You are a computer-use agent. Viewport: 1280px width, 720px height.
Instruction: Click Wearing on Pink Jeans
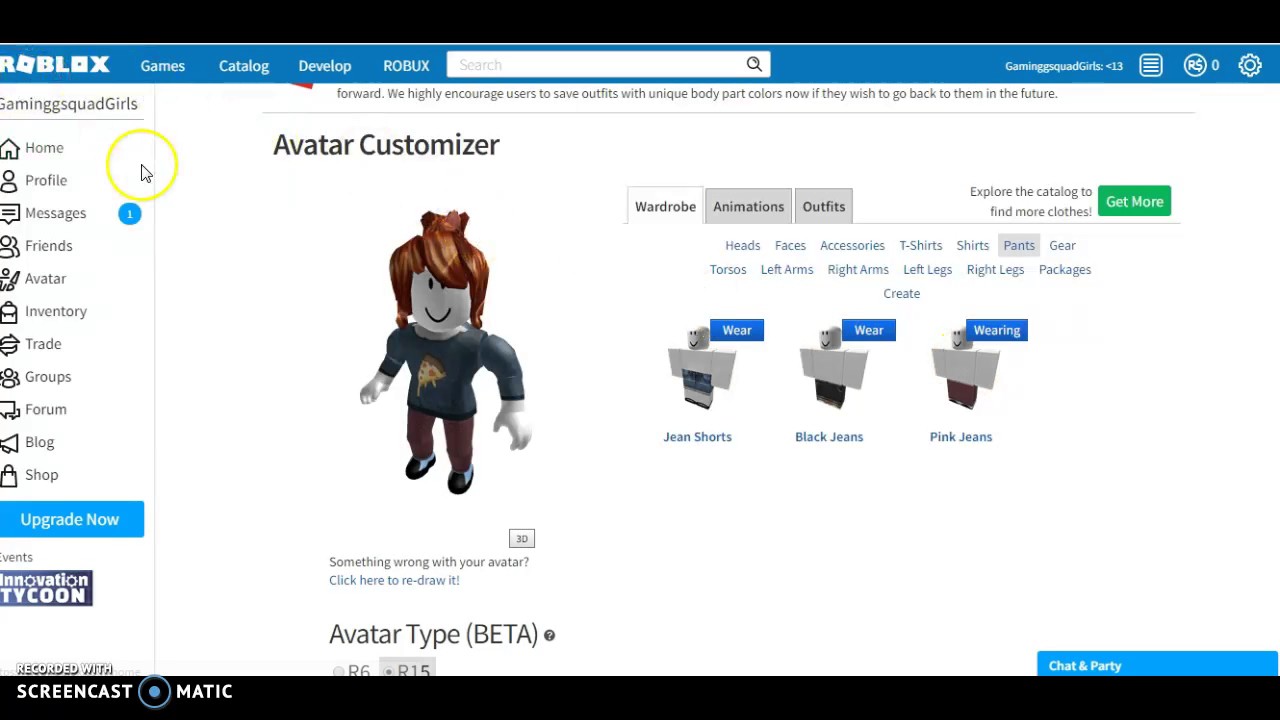pos(997,330)
